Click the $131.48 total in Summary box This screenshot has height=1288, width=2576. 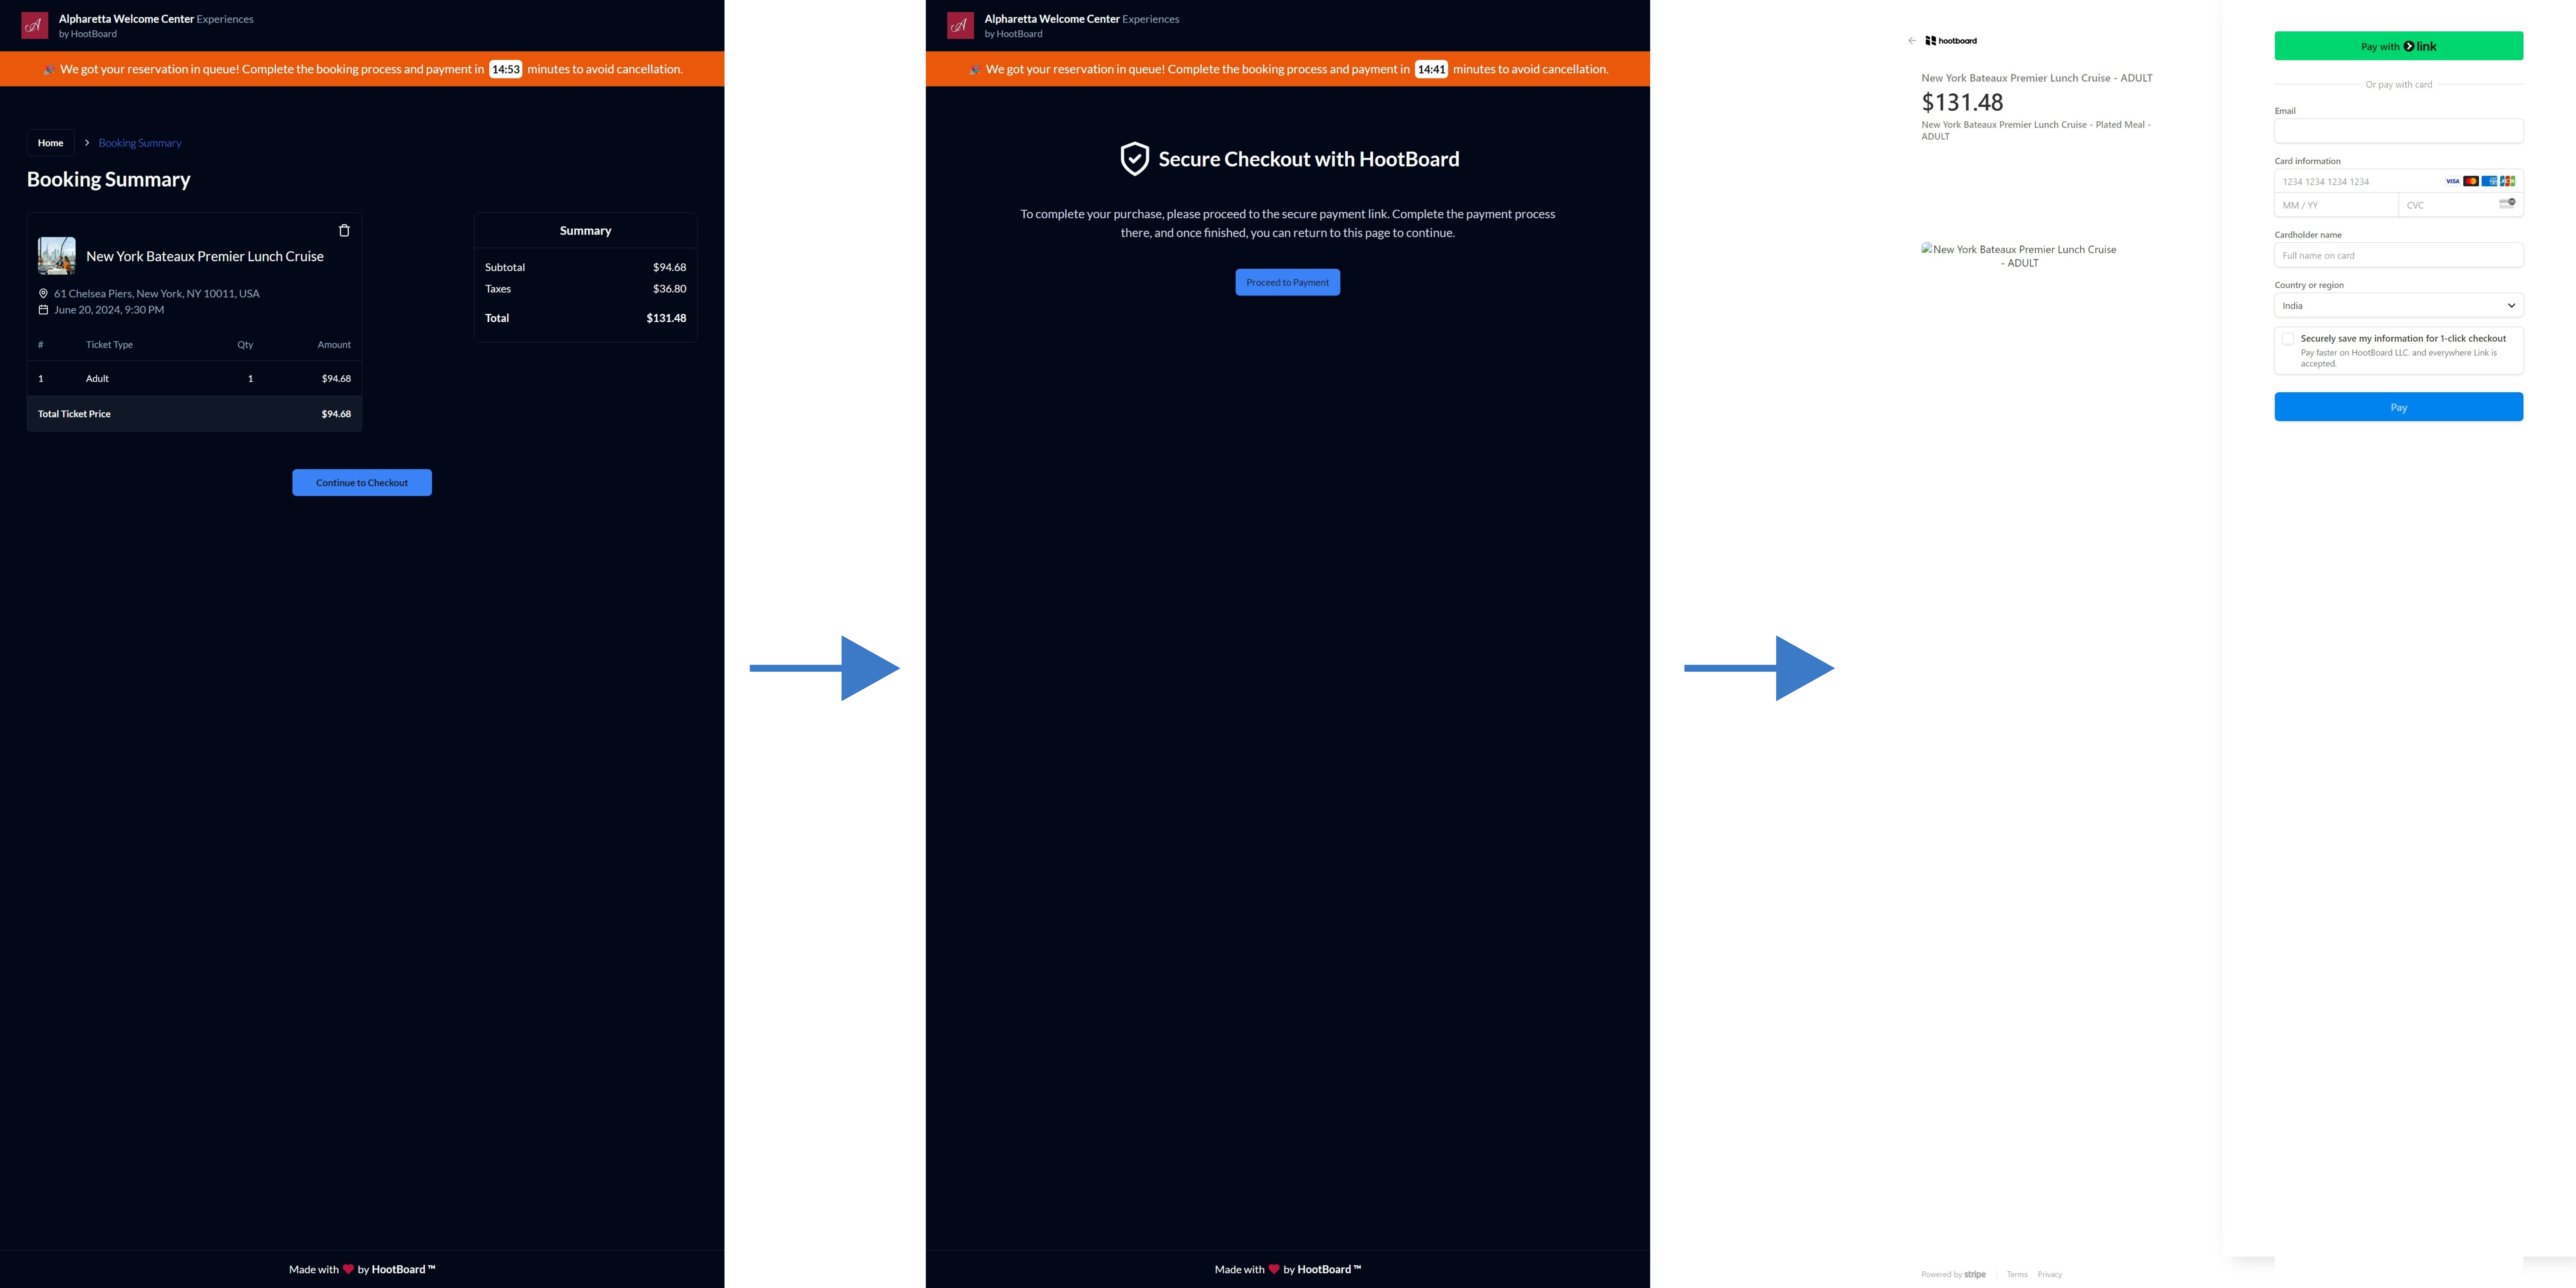(x=666, y=318)
